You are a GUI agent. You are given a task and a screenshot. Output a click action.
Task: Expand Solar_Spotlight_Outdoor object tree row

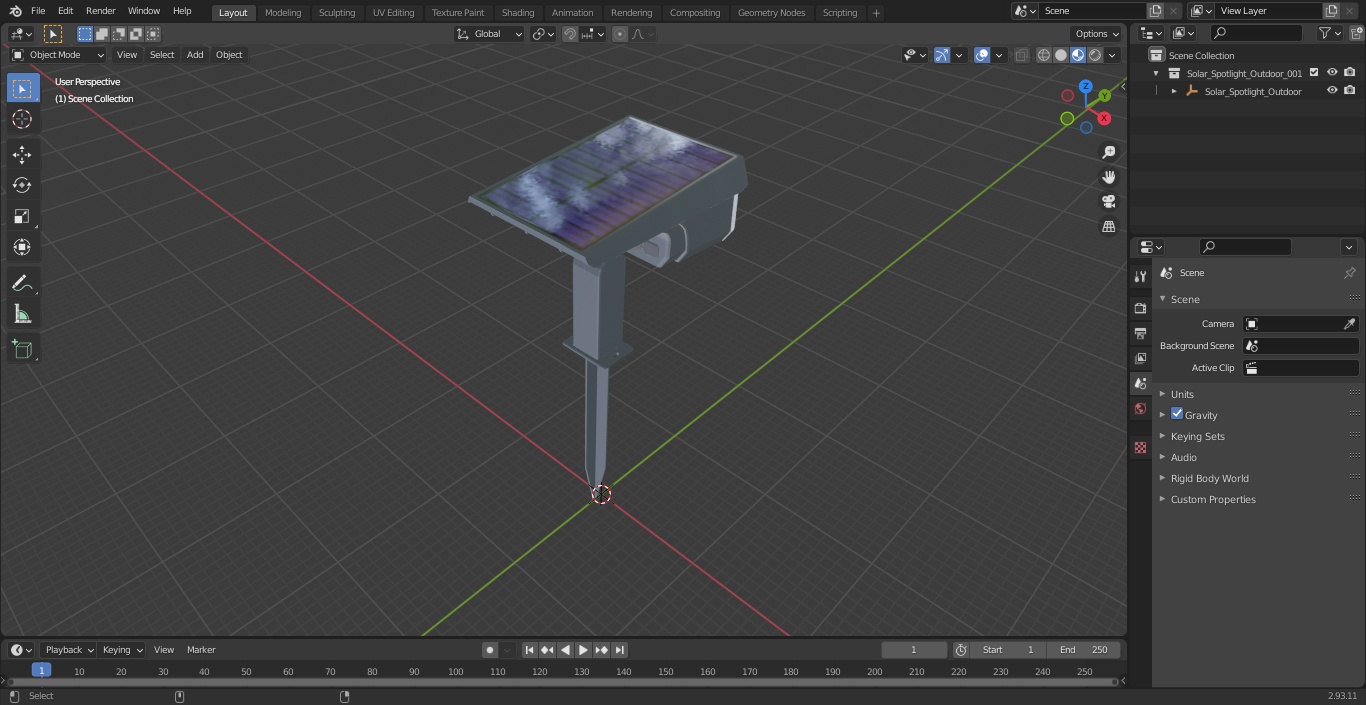pos(1174,91)
